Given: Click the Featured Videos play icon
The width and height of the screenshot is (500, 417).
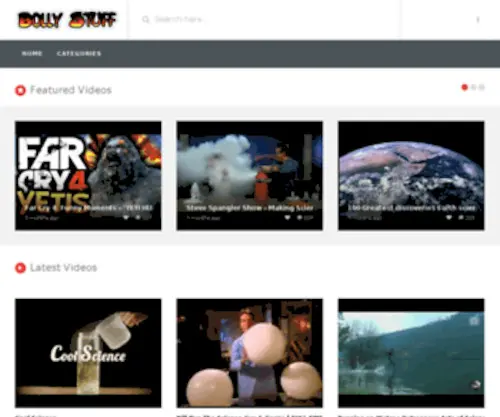Looking at the screenshot, I should coord(20,90).
